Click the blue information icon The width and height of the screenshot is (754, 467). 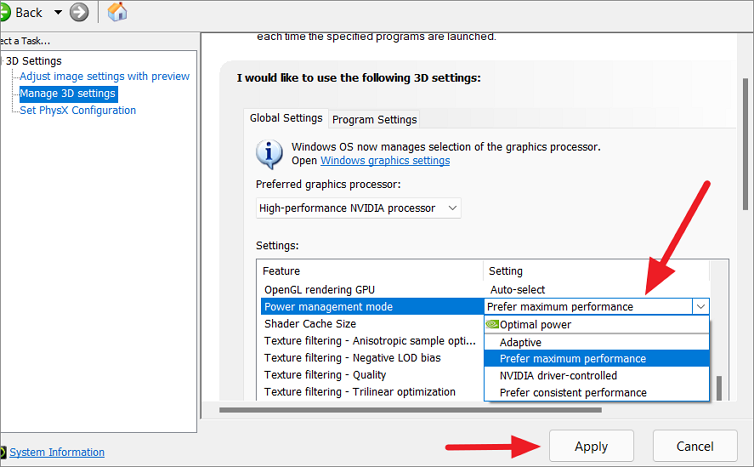269,154
